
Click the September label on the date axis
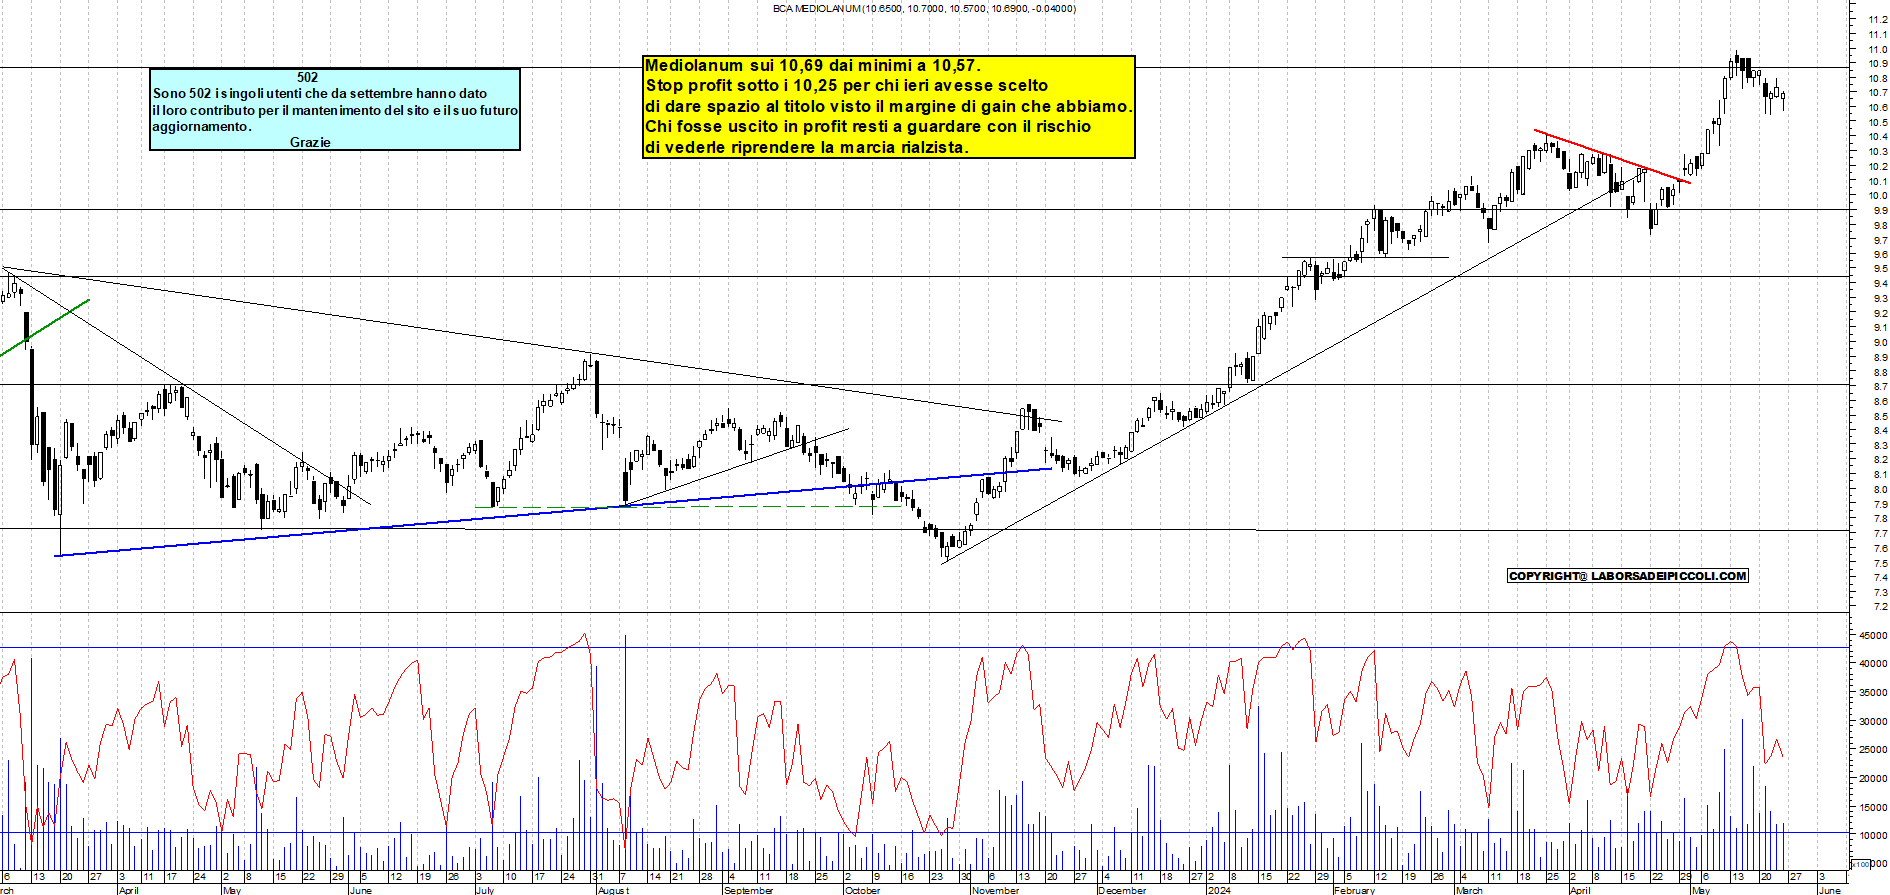749,890
